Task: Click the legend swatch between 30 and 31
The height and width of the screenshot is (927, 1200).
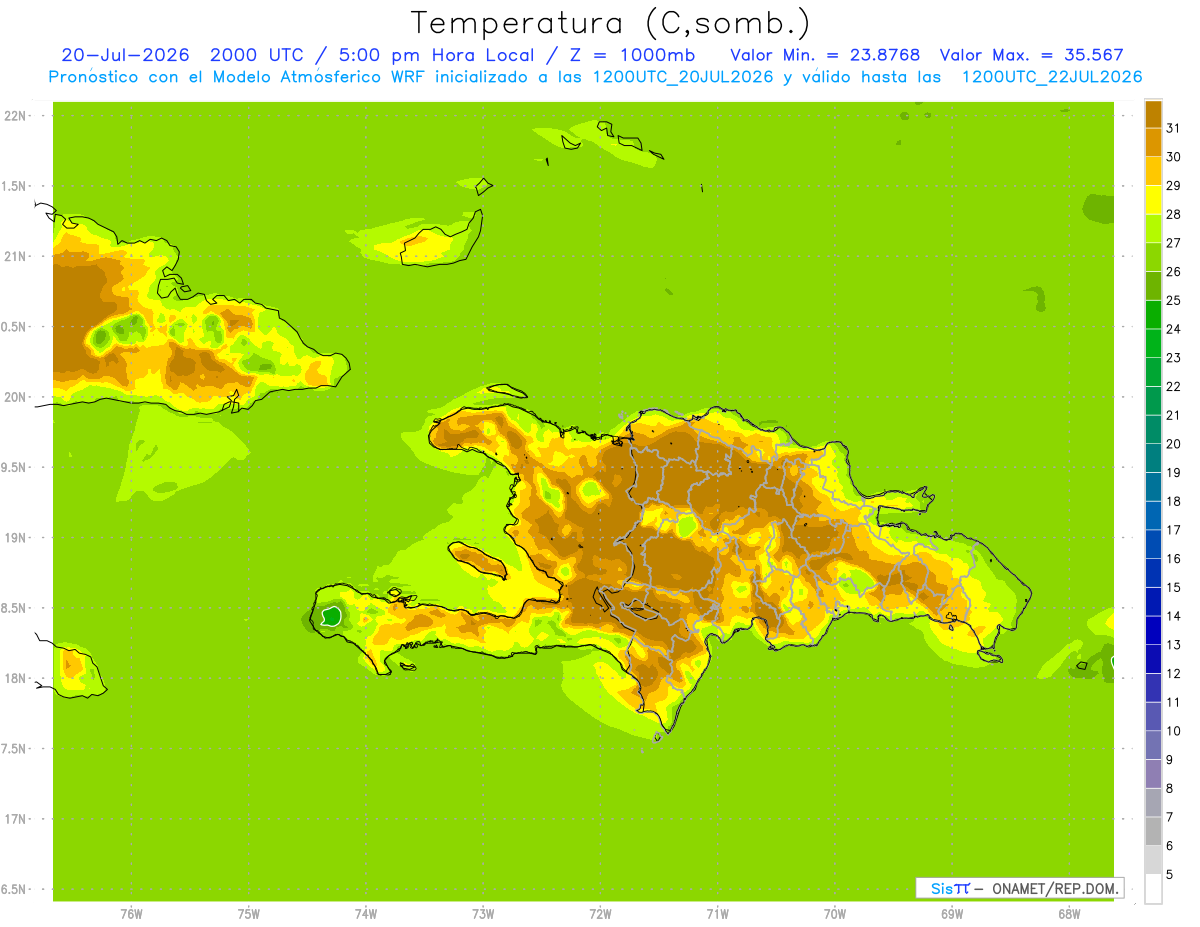Action: point(1153,142)
